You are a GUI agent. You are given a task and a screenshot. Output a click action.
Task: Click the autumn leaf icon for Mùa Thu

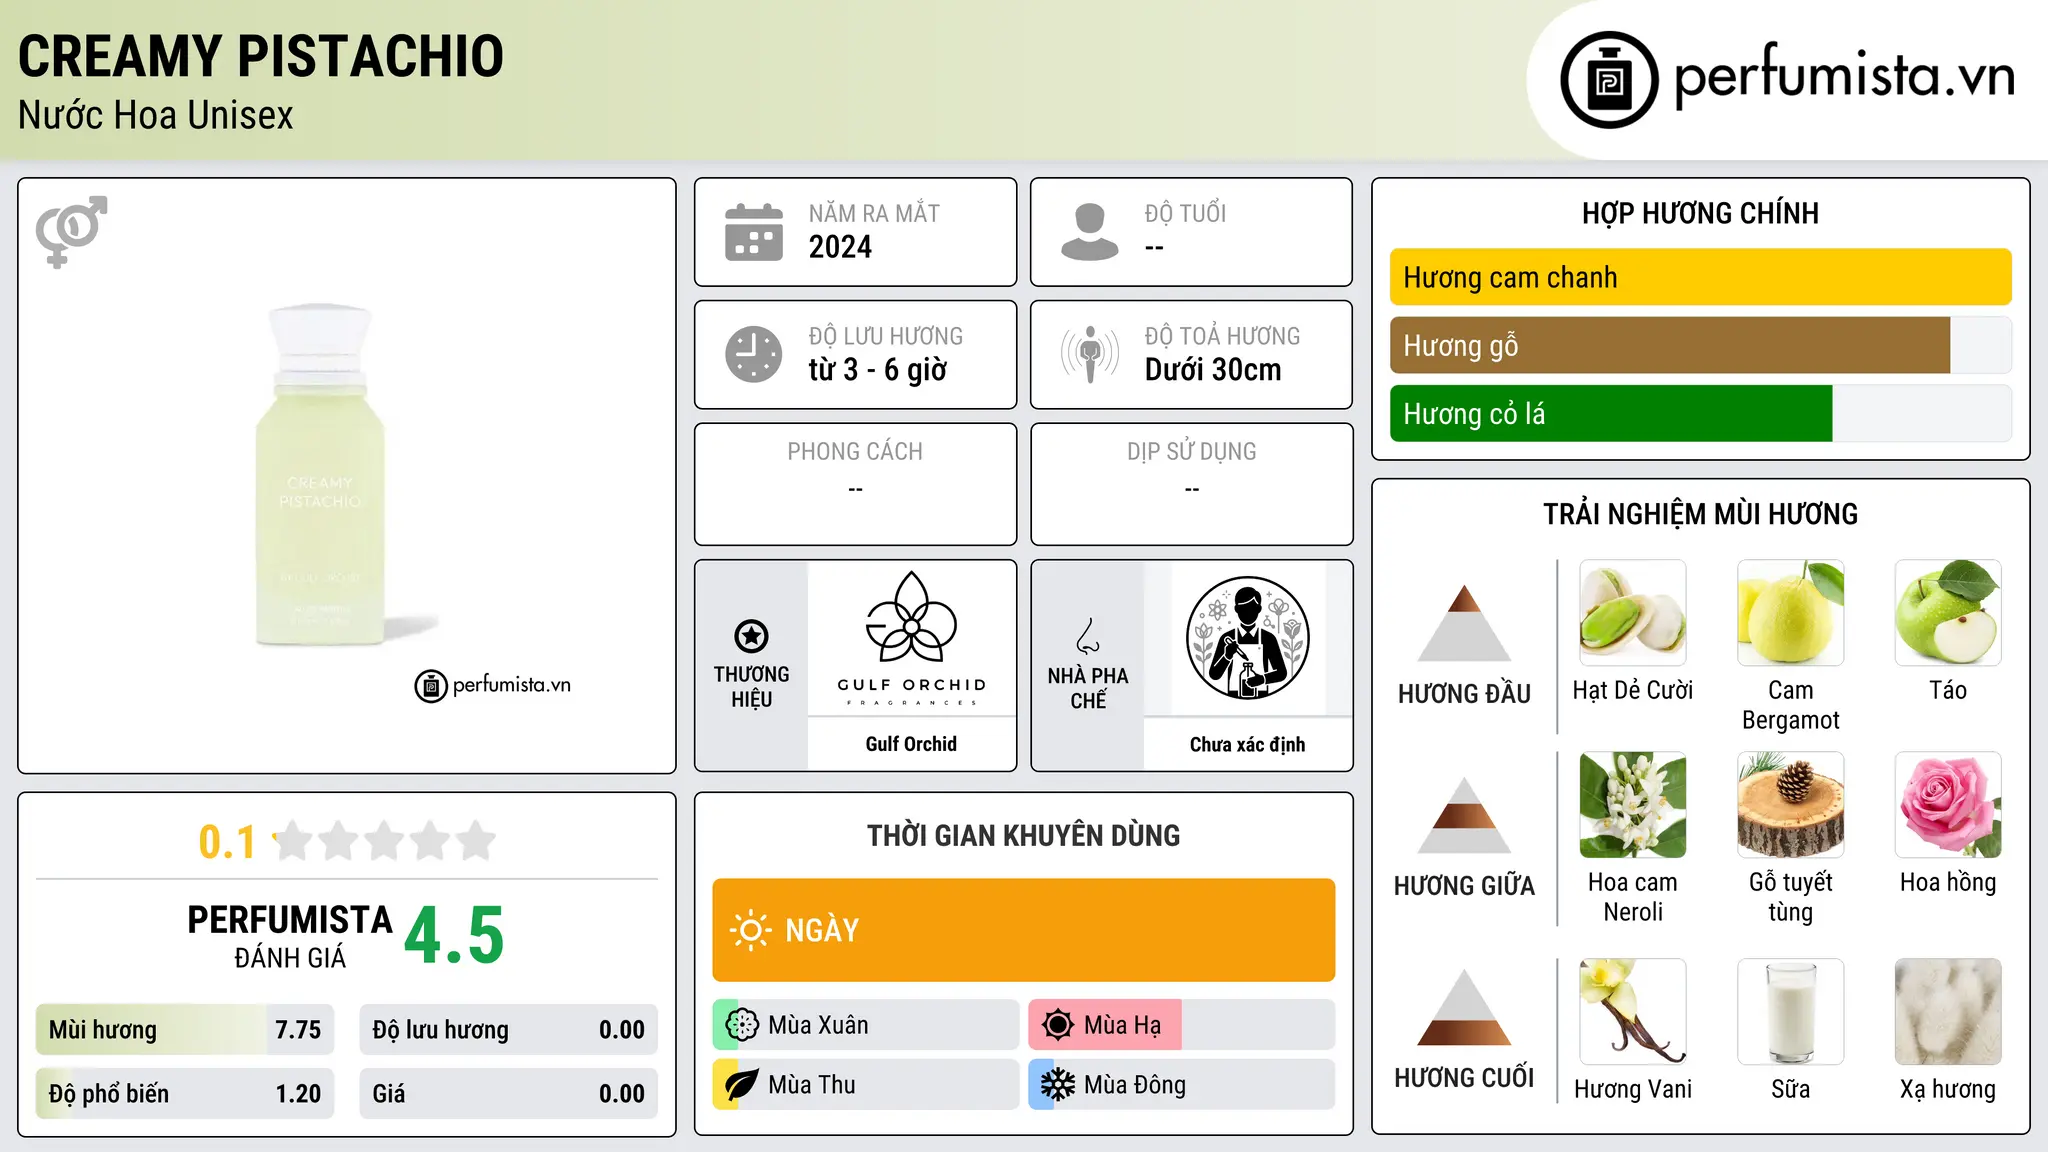[742, 1085]
